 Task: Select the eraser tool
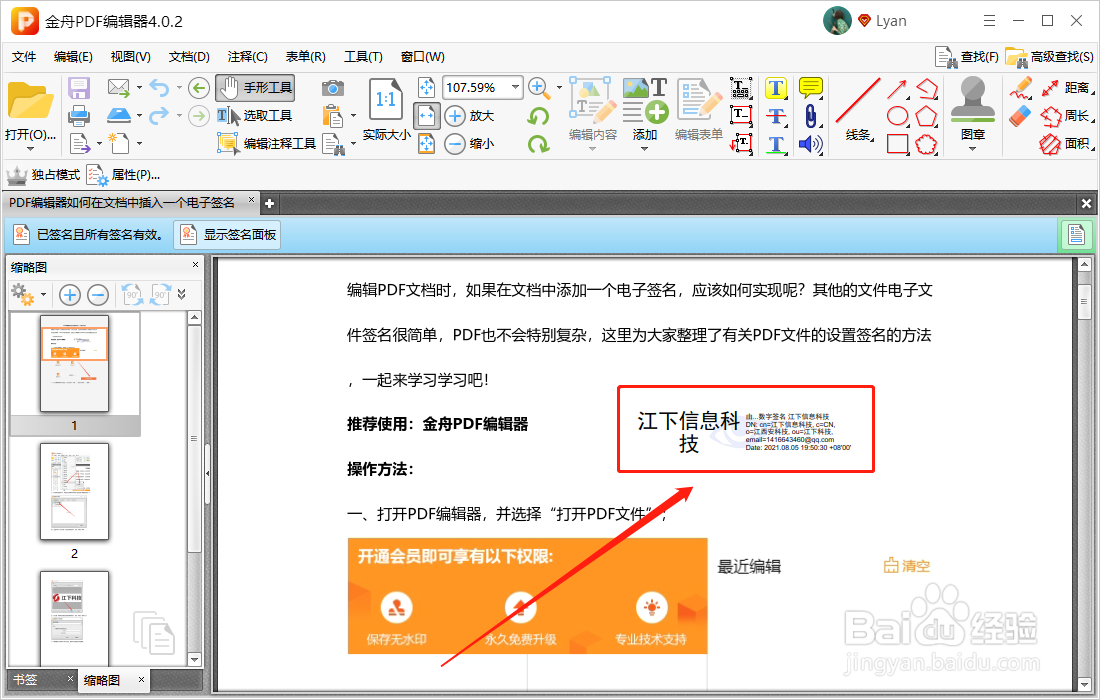[x=1021, y=116]
